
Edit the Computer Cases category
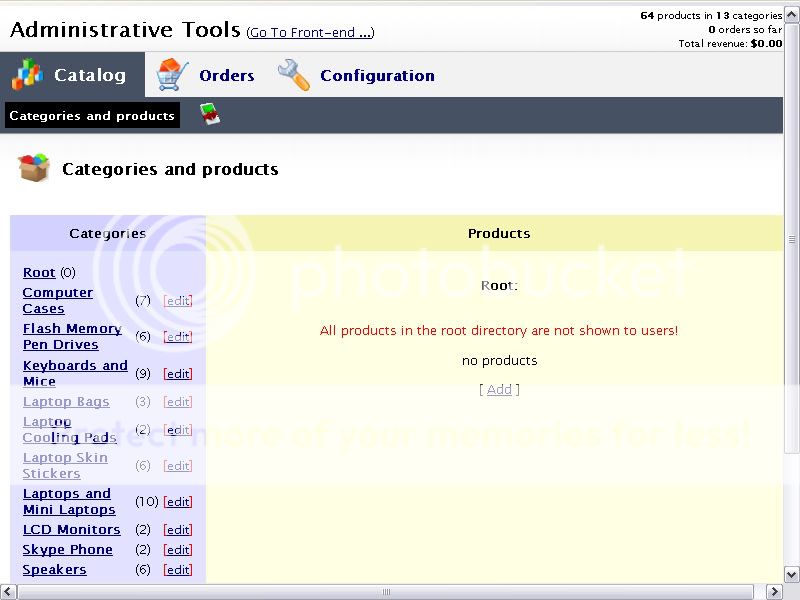(x=178, y=301)
